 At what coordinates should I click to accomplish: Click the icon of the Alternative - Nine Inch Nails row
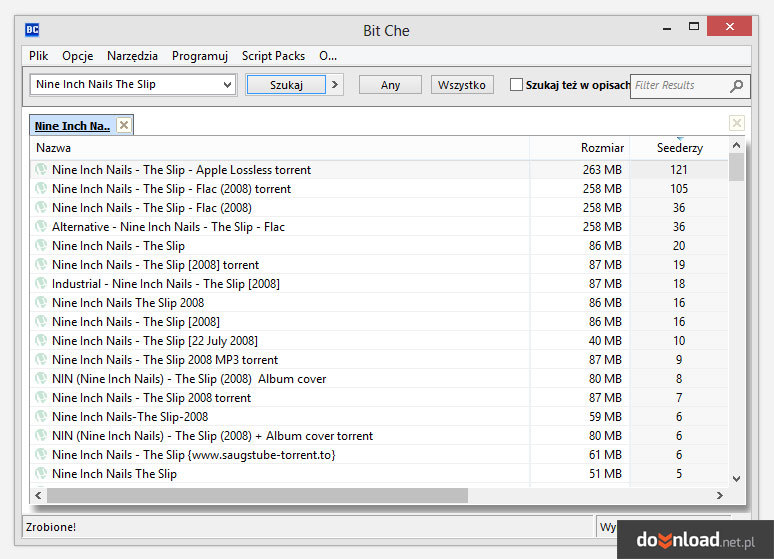[41, 227]
